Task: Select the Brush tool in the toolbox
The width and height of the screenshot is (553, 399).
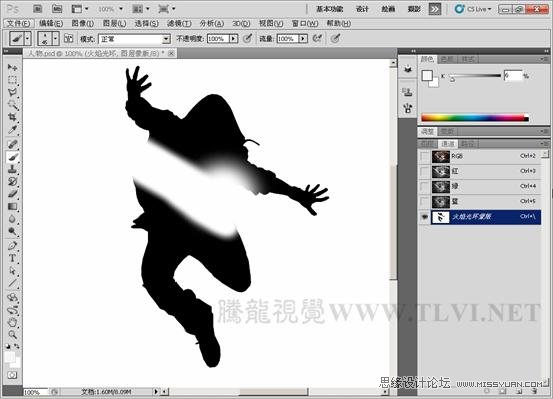Action: pos(12,157)
